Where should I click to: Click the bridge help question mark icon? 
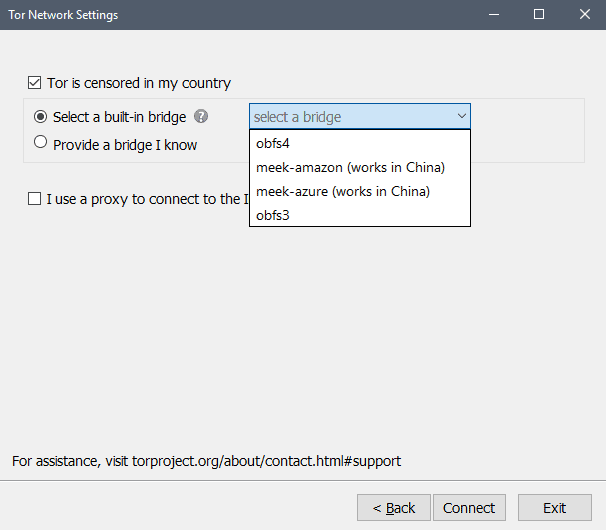coord(201,116)
